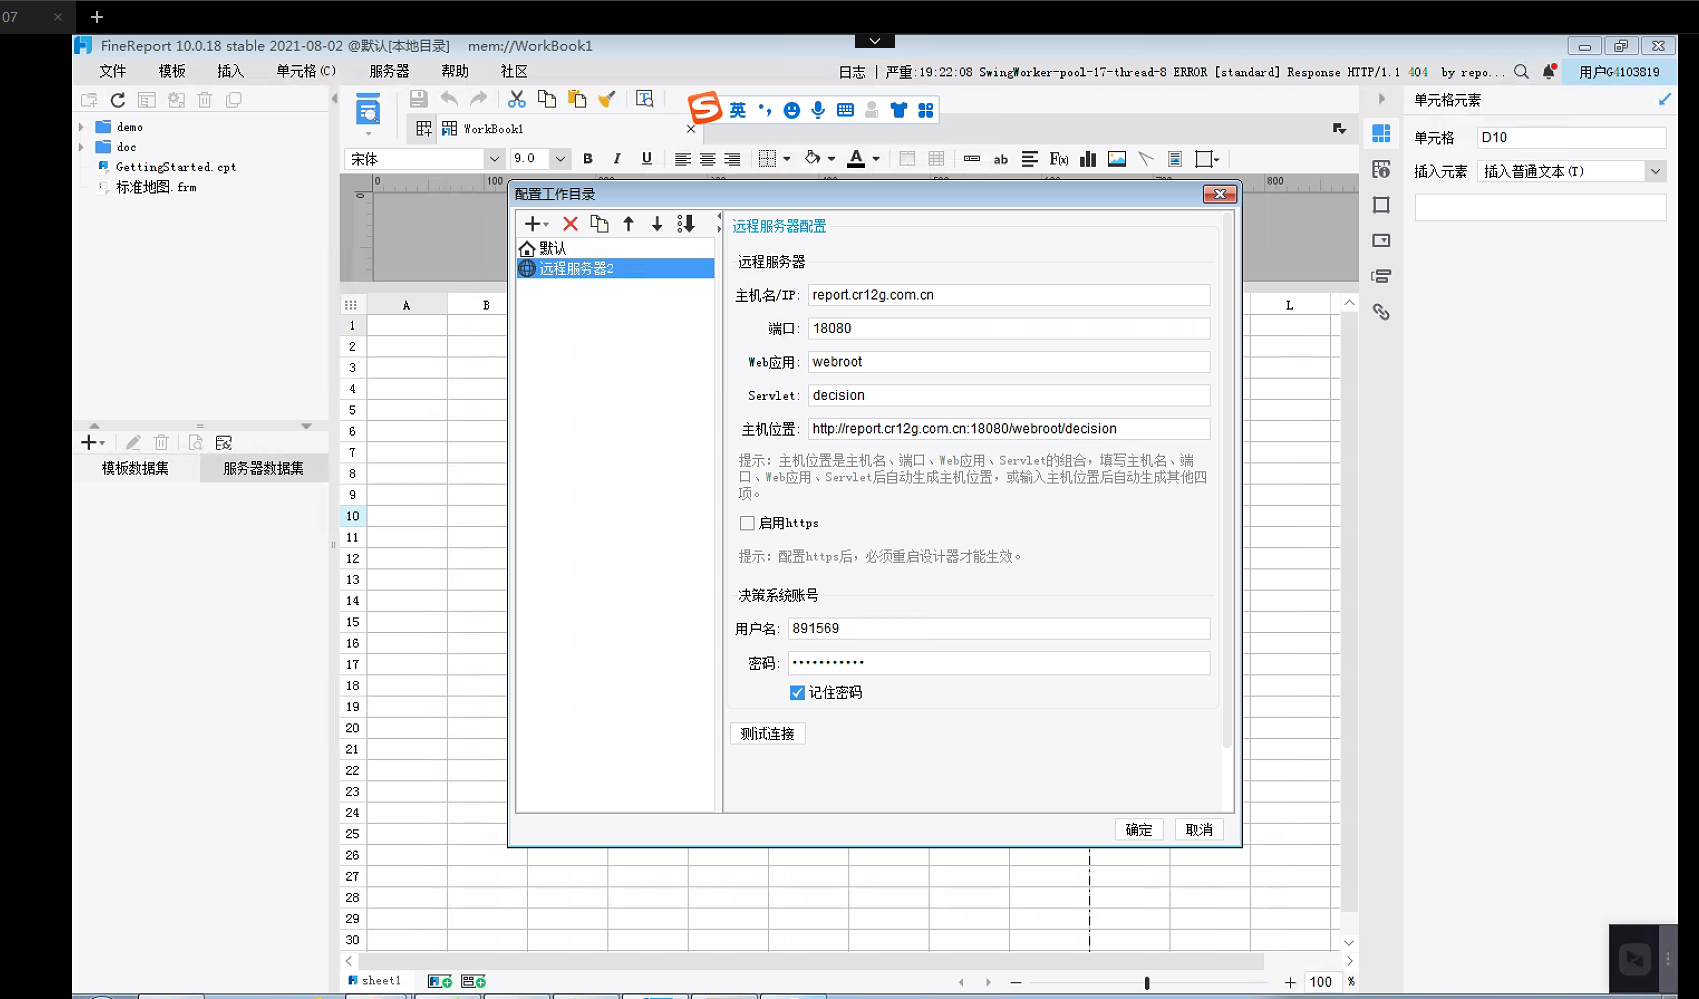
Task: Copy the selected server entry in dialog toolbar
Action: [599, 224]
